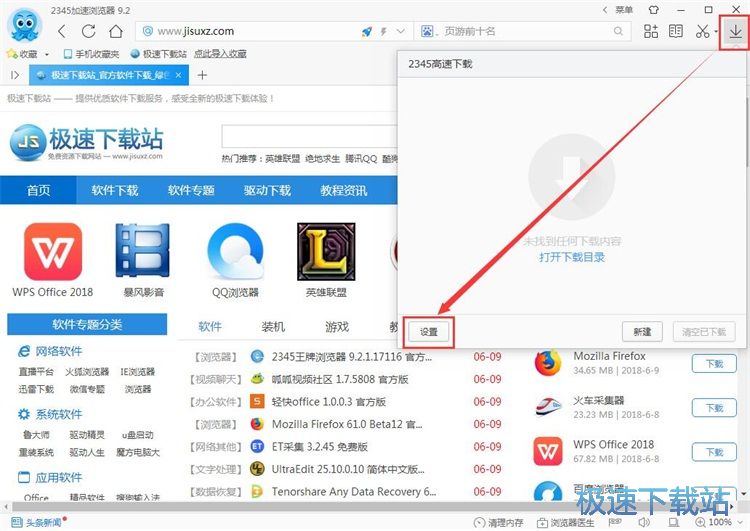Click the browser back arrow
Image resolution: width=750 pixels, height=531 pixels.
pos(62,32)
